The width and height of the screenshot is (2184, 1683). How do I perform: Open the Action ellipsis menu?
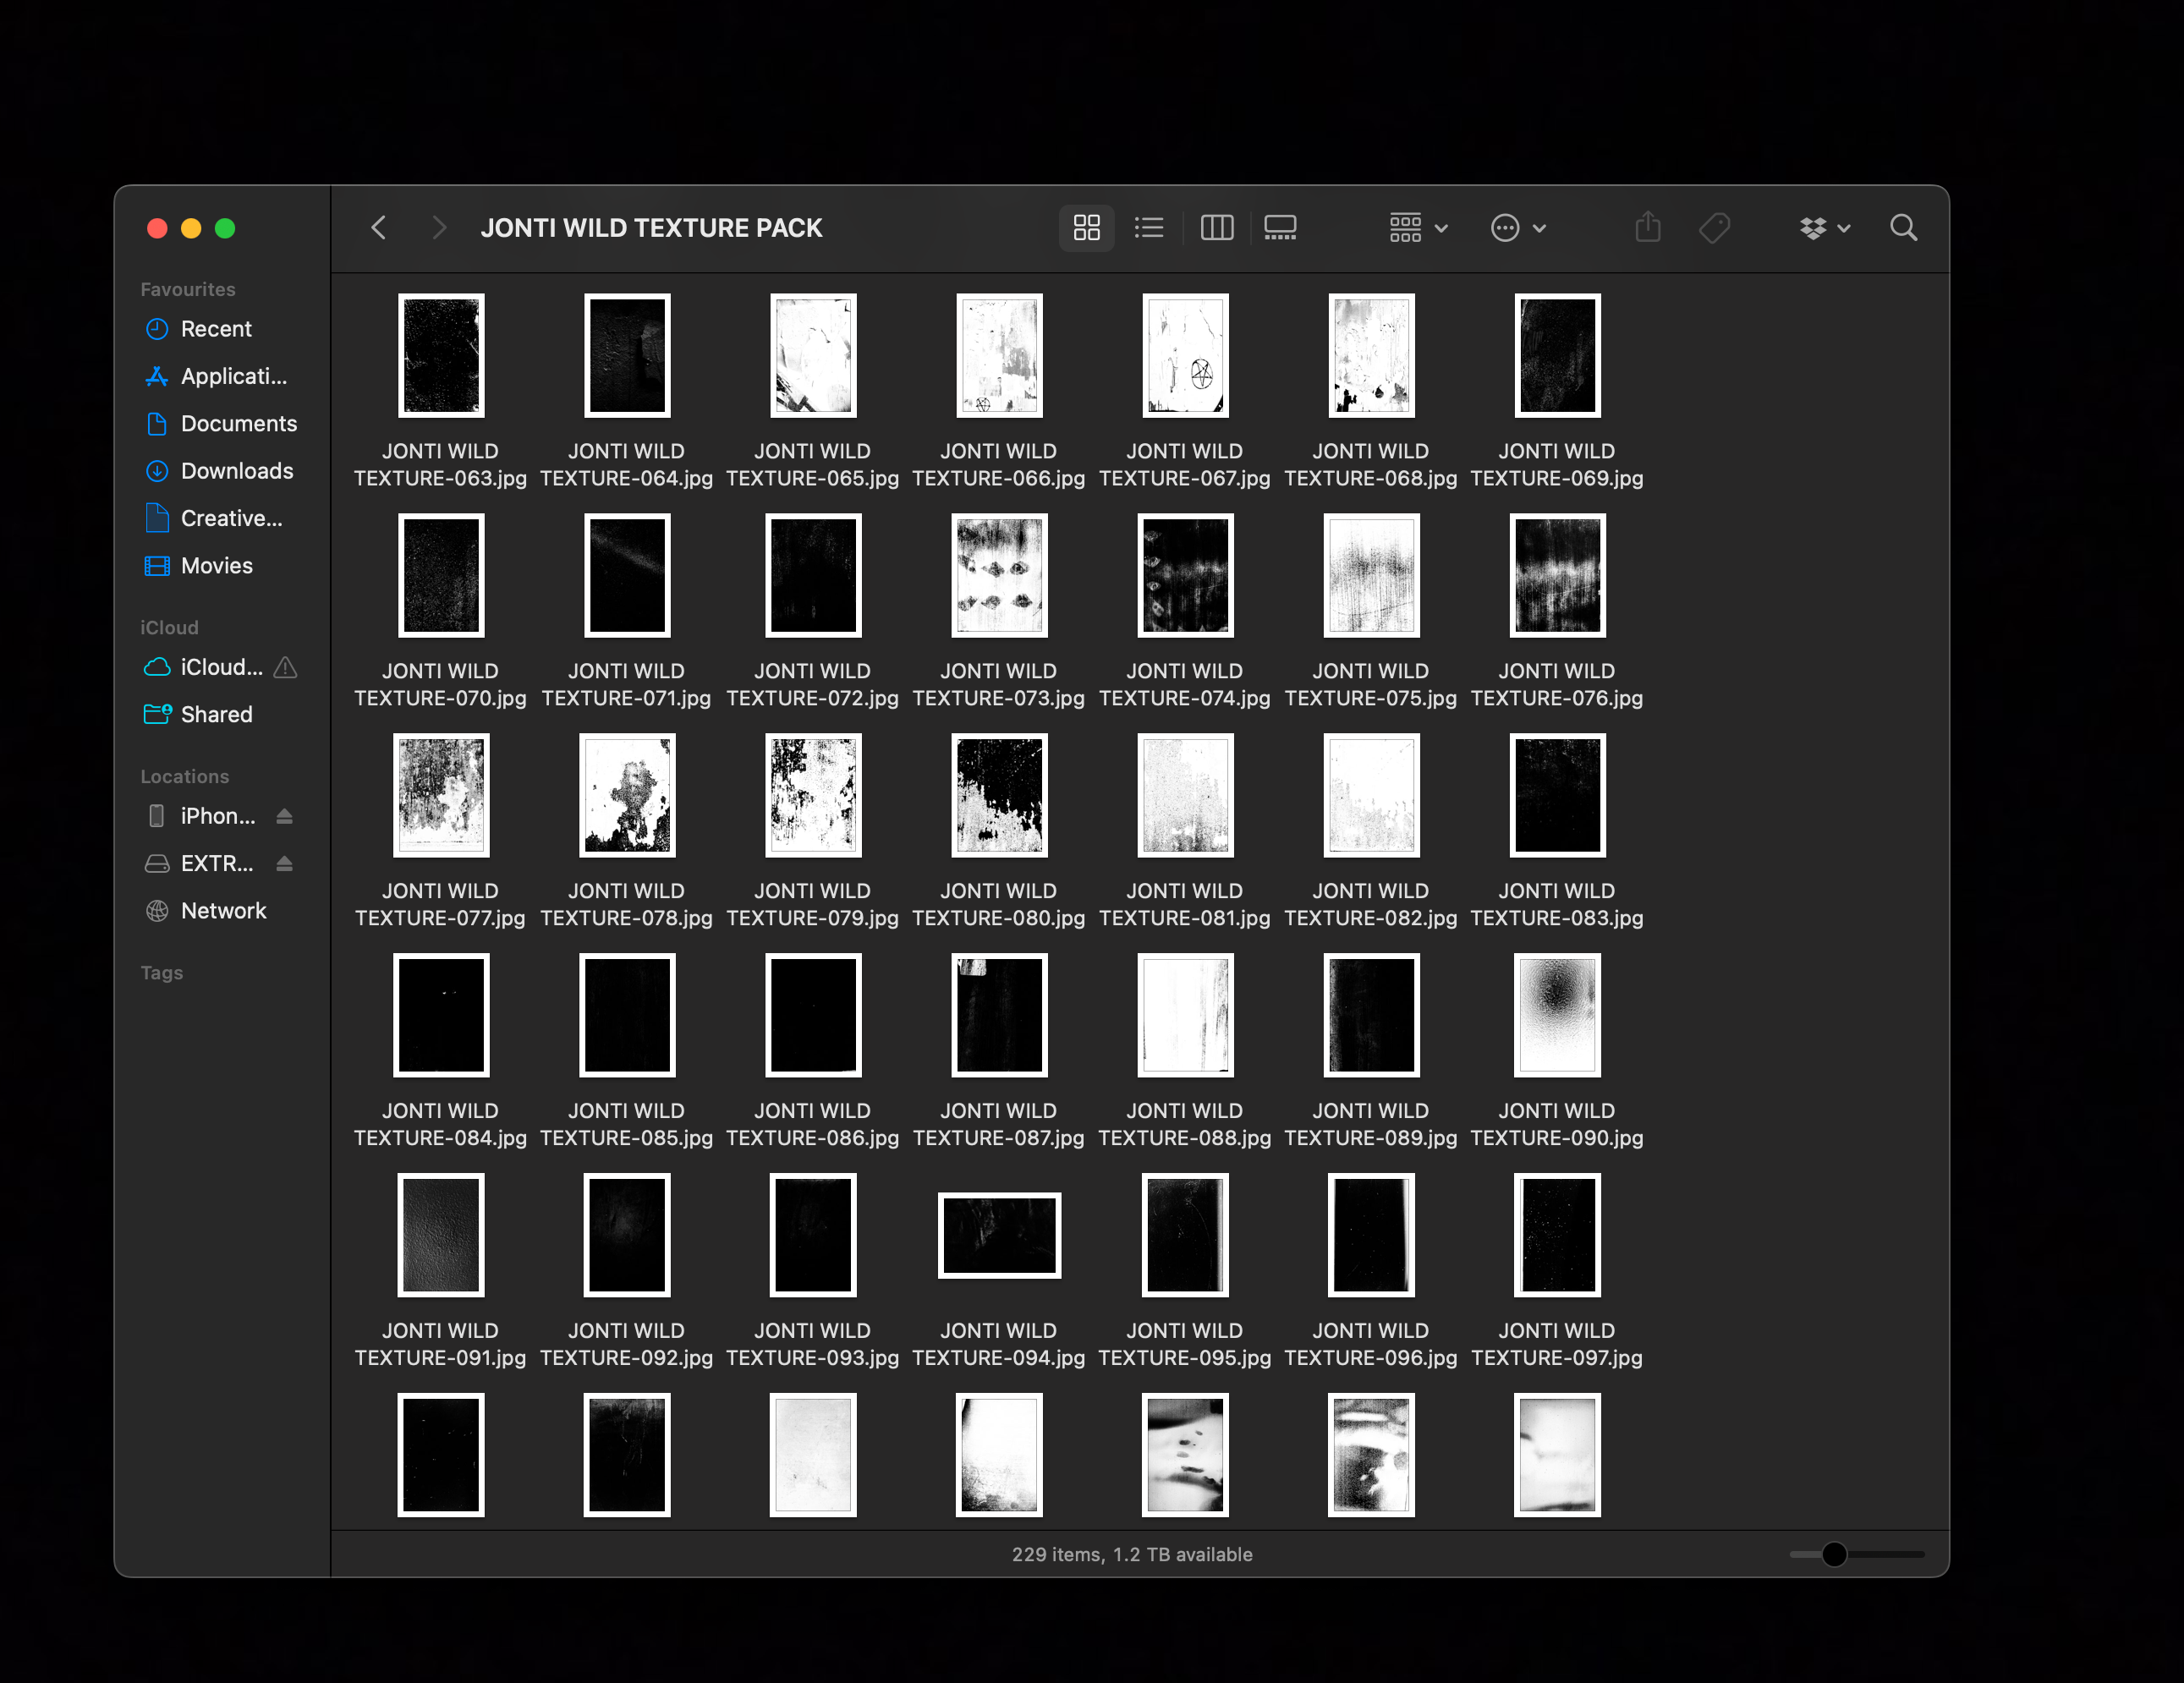tap(1518, 228)
